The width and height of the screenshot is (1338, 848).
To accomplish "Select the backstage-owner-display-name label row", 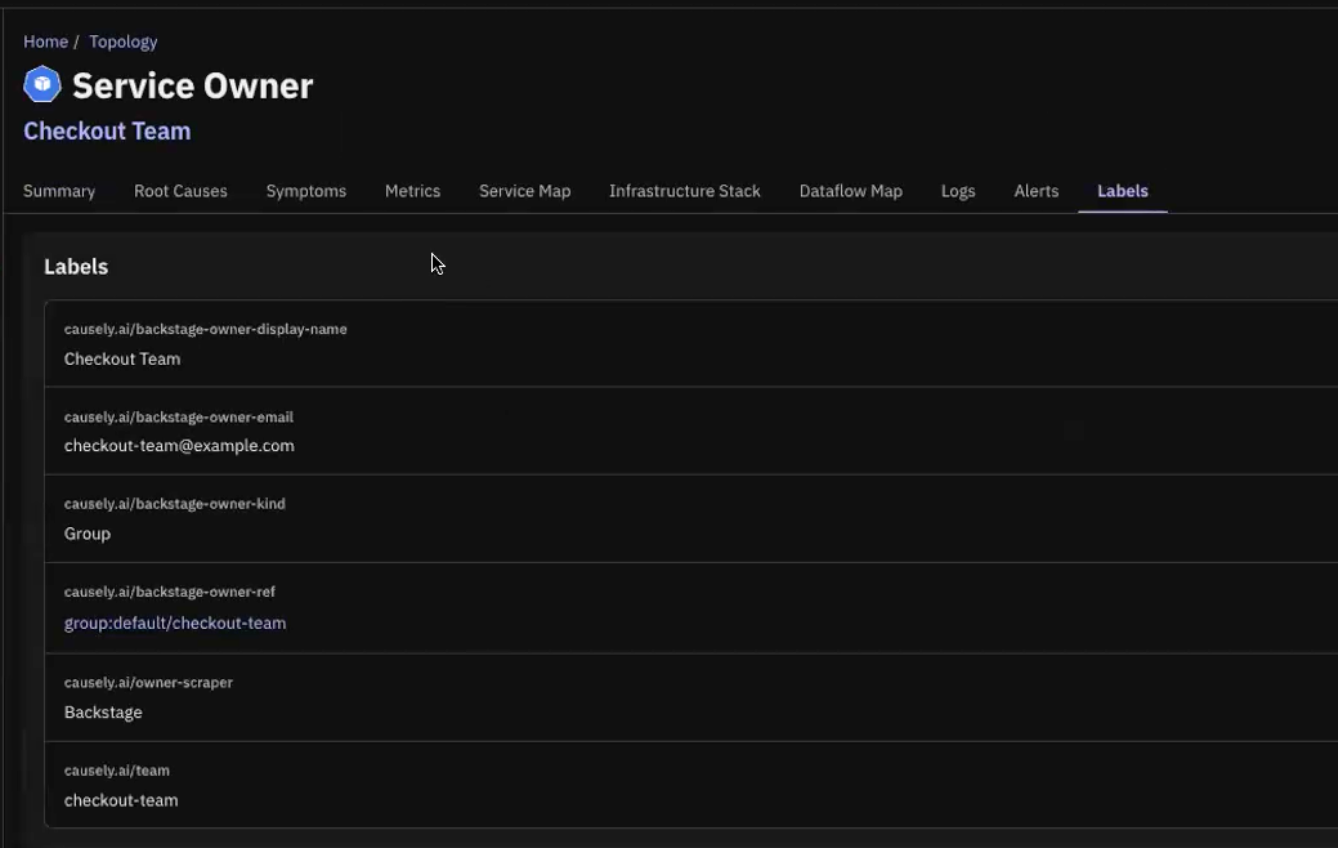I will (690, 344).
